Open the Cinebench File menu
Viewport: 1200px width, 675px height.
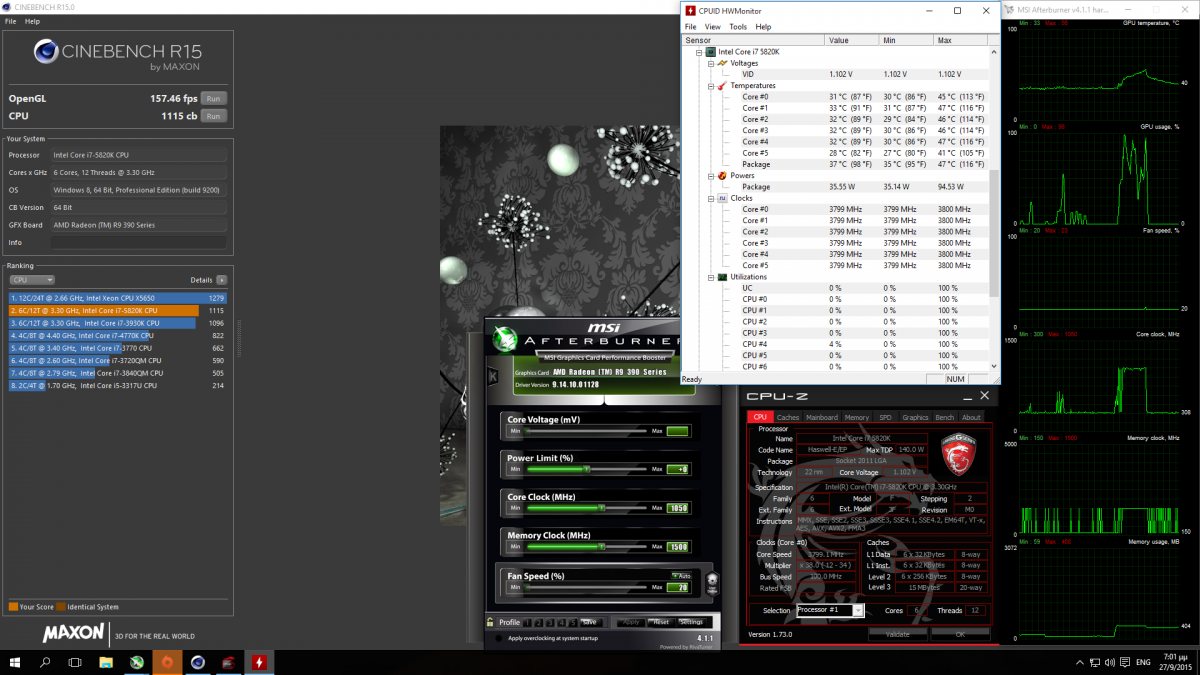point(11,21)
